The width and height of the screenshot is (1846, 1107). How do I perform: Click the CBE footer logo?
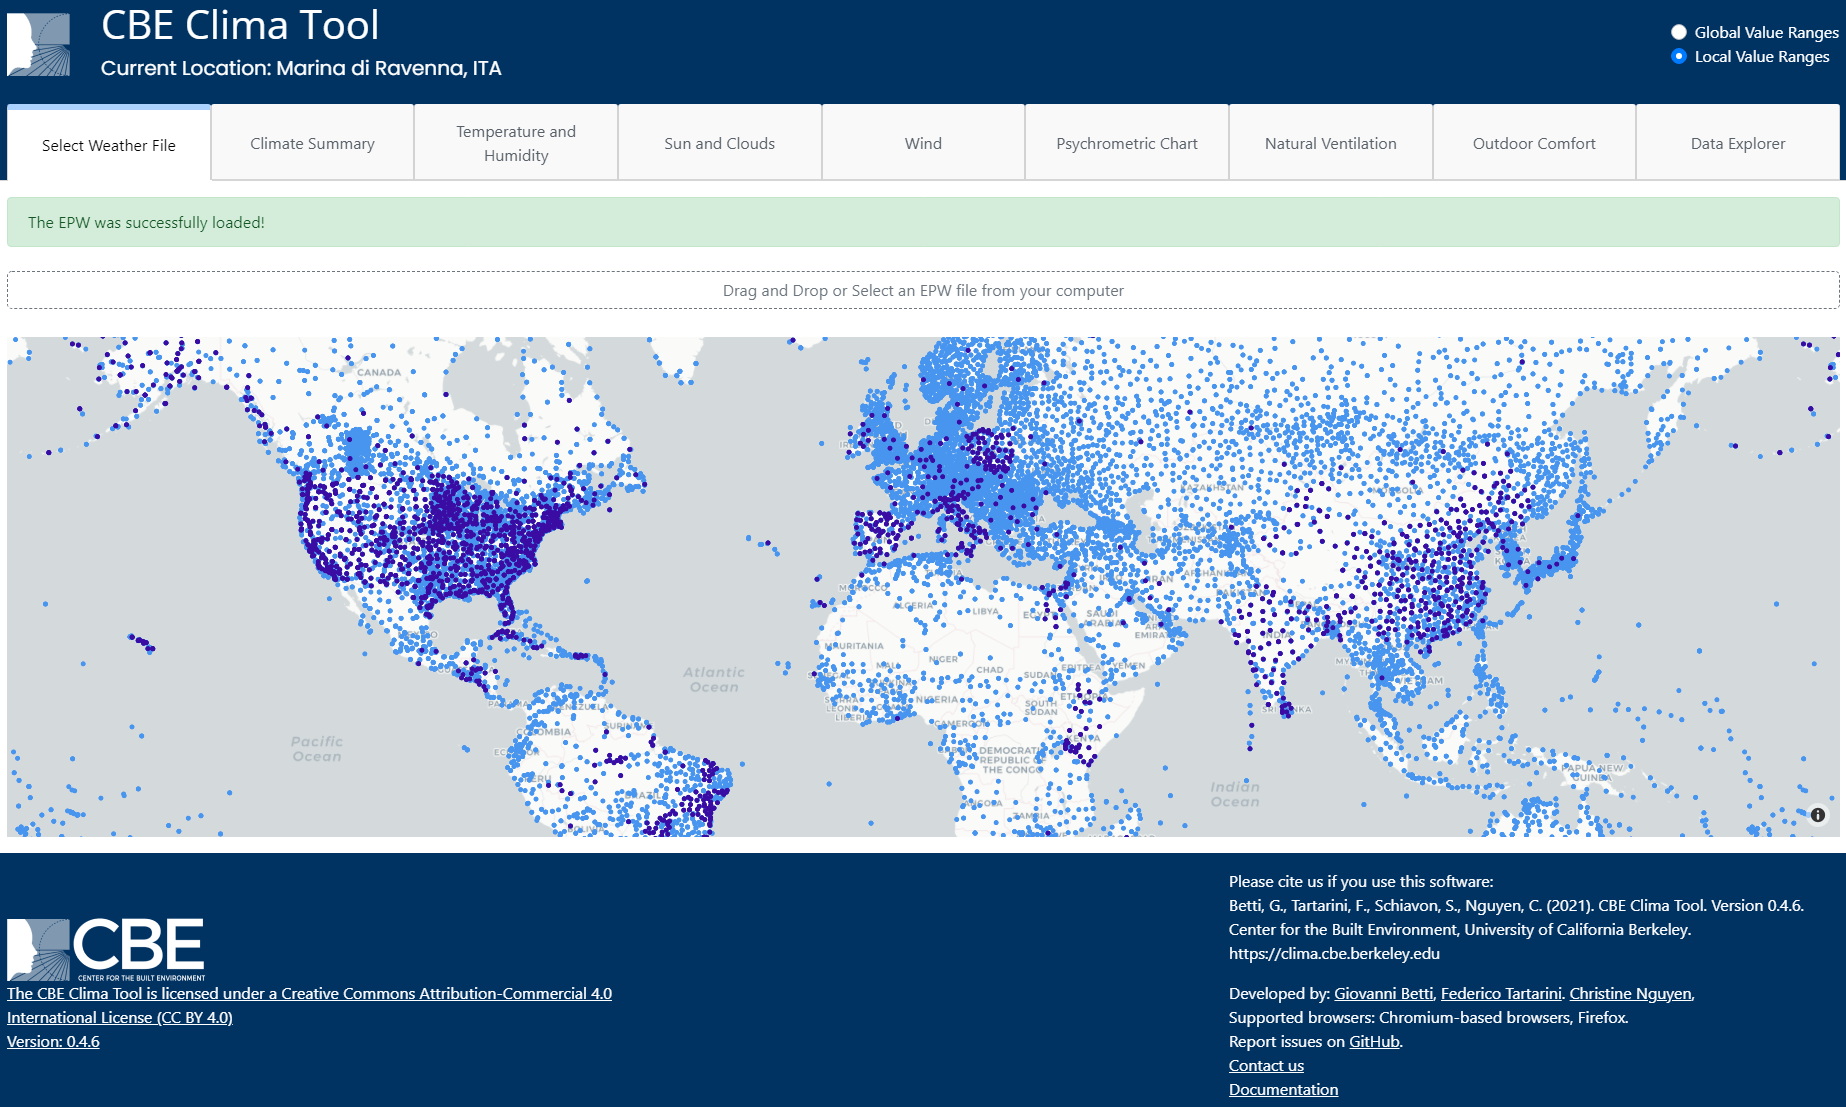click(x=106, y=949)
